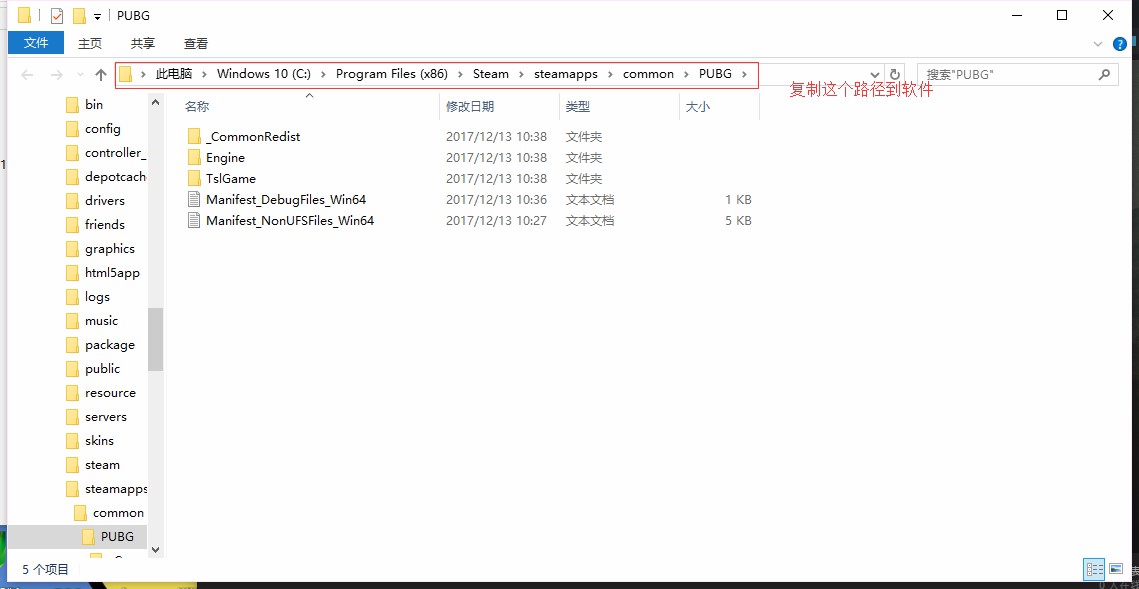Switch to Large Icons view in status bar
This screenshot has width=1139, height=589.
pos(1115,569)
